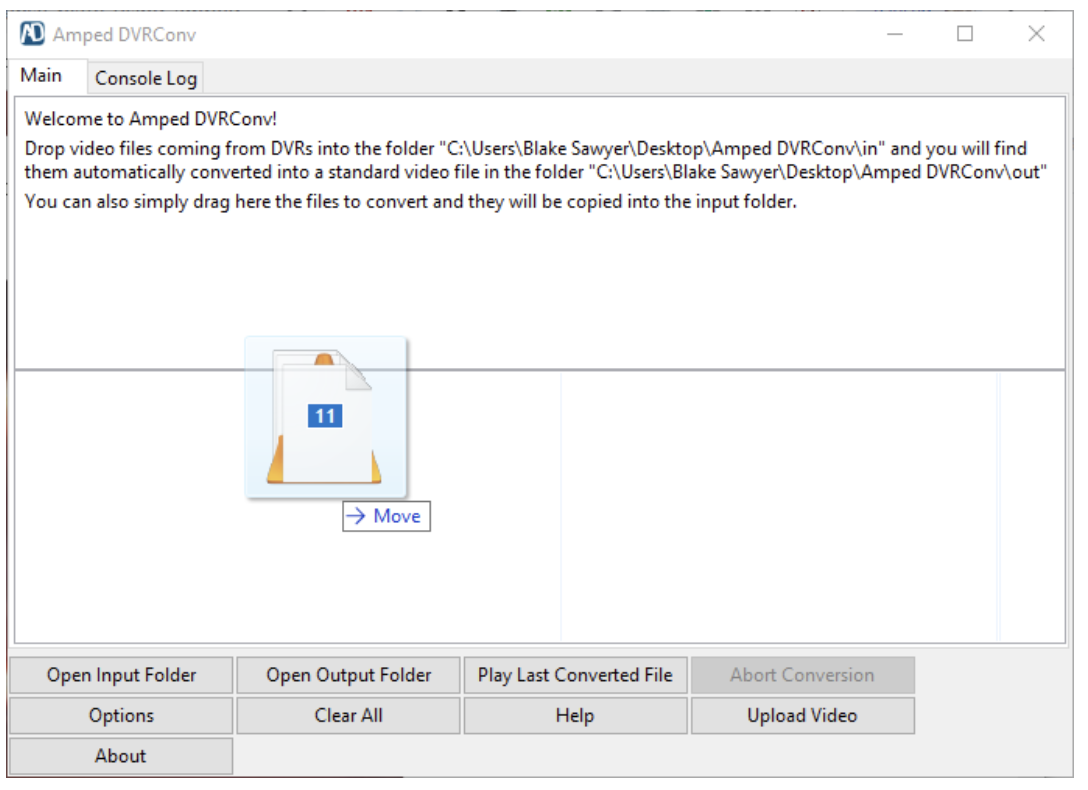Maximize the Amped DVRConv window
Image resolution: width=1088 pixels, height=790 pixels.
click(x=964, y=33)
